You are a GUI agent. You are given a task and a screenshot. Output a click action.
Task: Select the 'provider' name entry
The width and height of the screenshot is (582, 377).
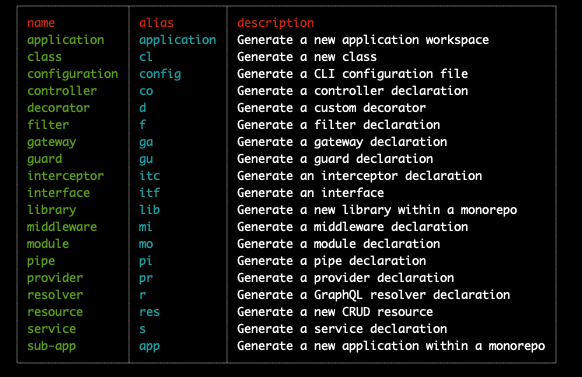55,278
